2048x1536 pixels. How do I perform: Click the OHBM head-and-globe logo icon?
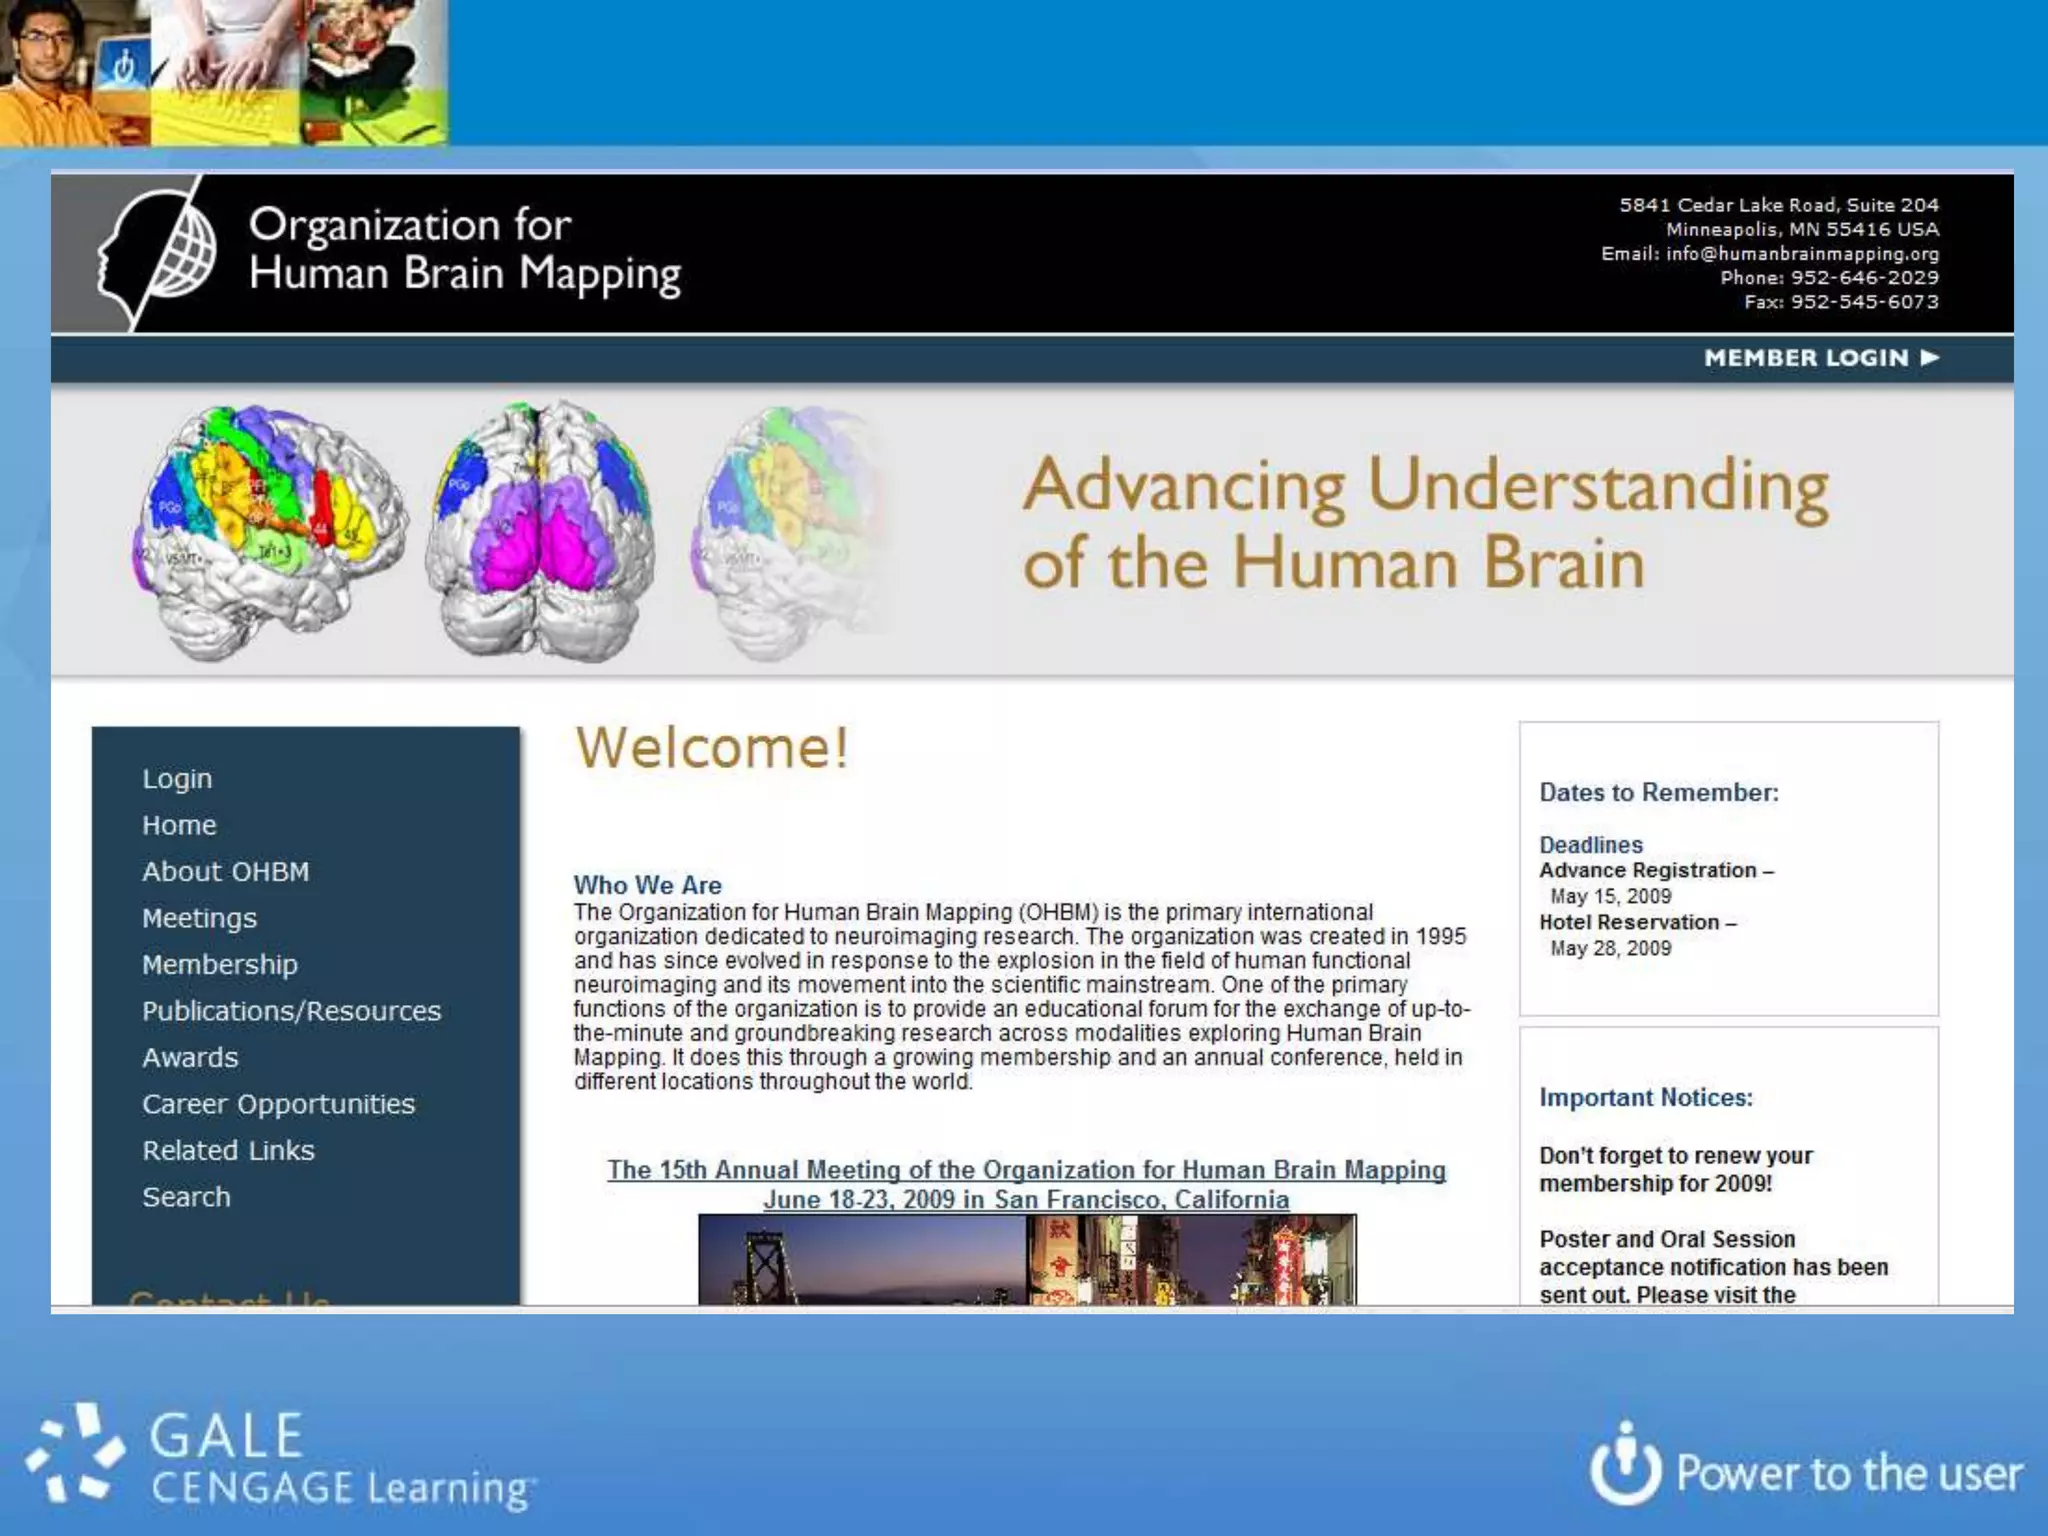pos(158,252)
